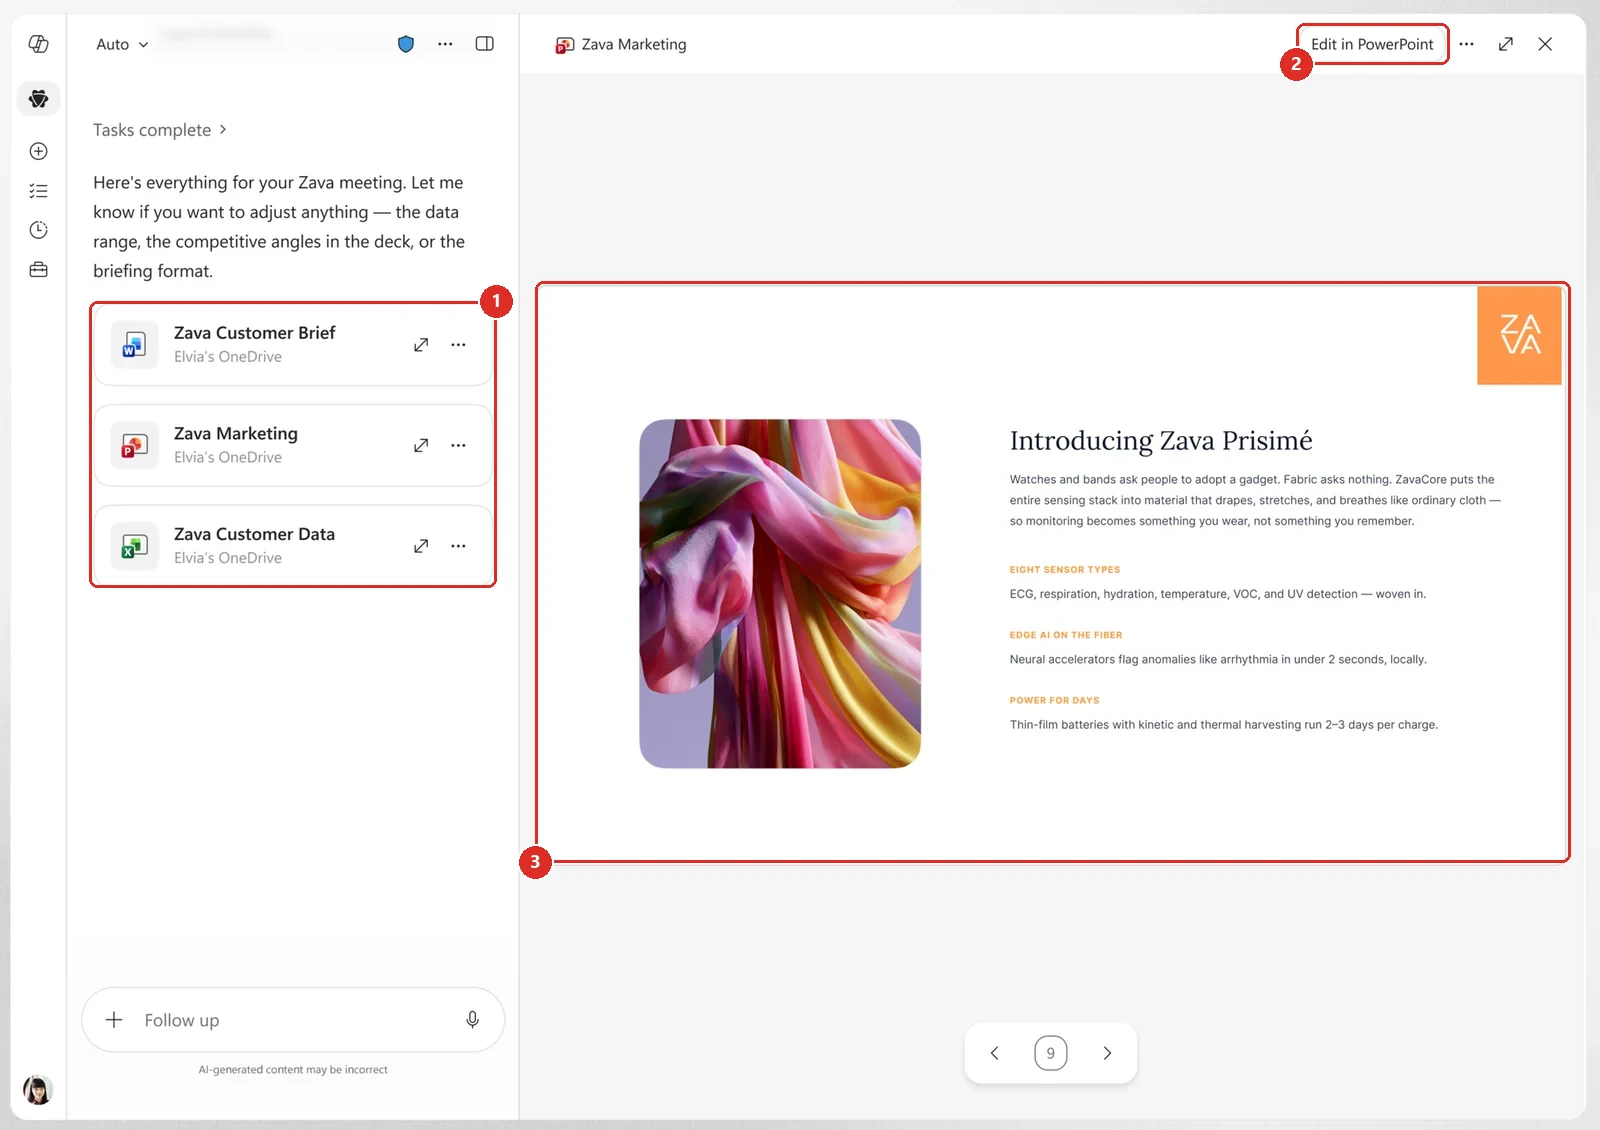Expand Zava Customer Brief file preview

coord(421,345)
